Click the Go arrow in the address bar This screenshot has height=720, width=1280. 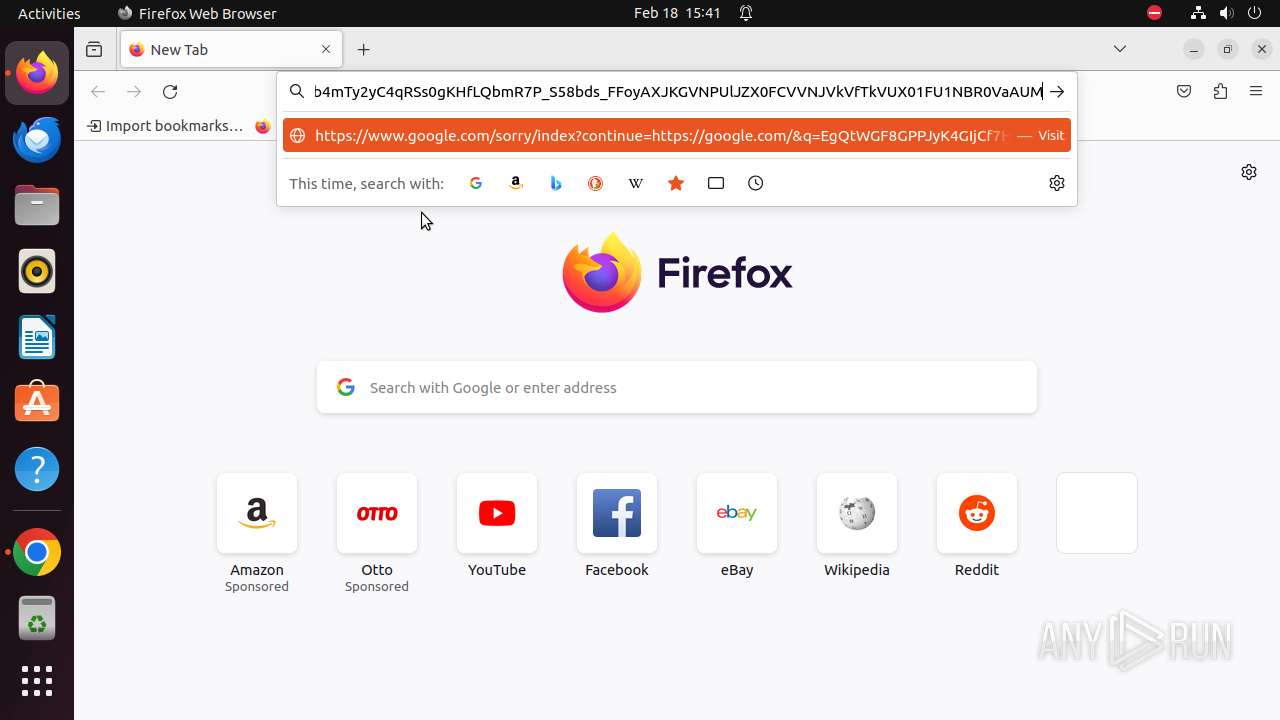click(1057, 92)
